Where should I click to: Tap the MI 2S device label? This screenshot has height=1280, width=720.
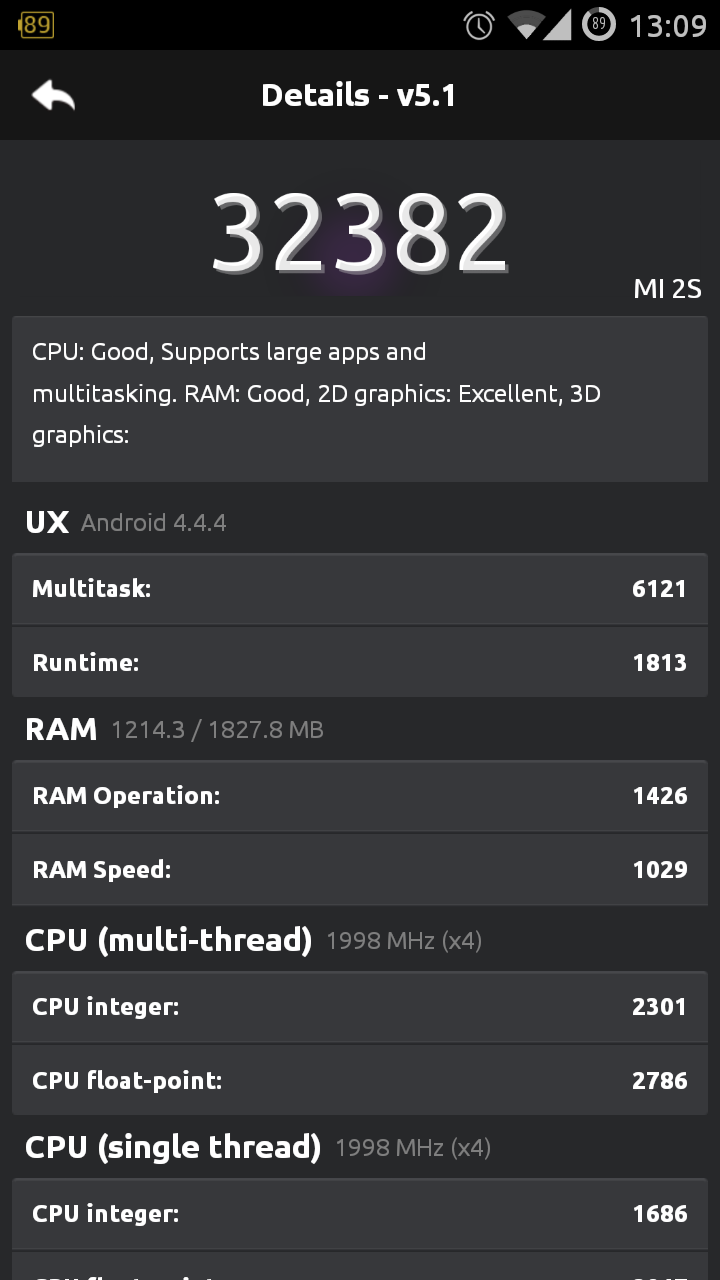pos(667,289)
